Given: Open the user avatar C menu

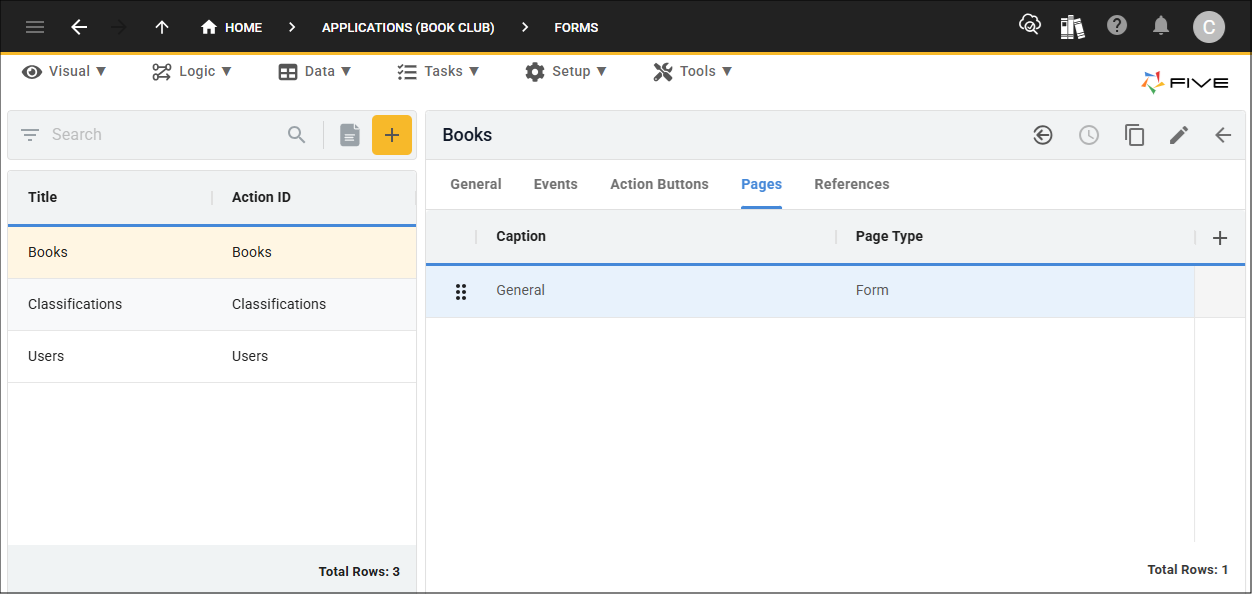Looking at the screenshot, I should (x=1209, y=27).
